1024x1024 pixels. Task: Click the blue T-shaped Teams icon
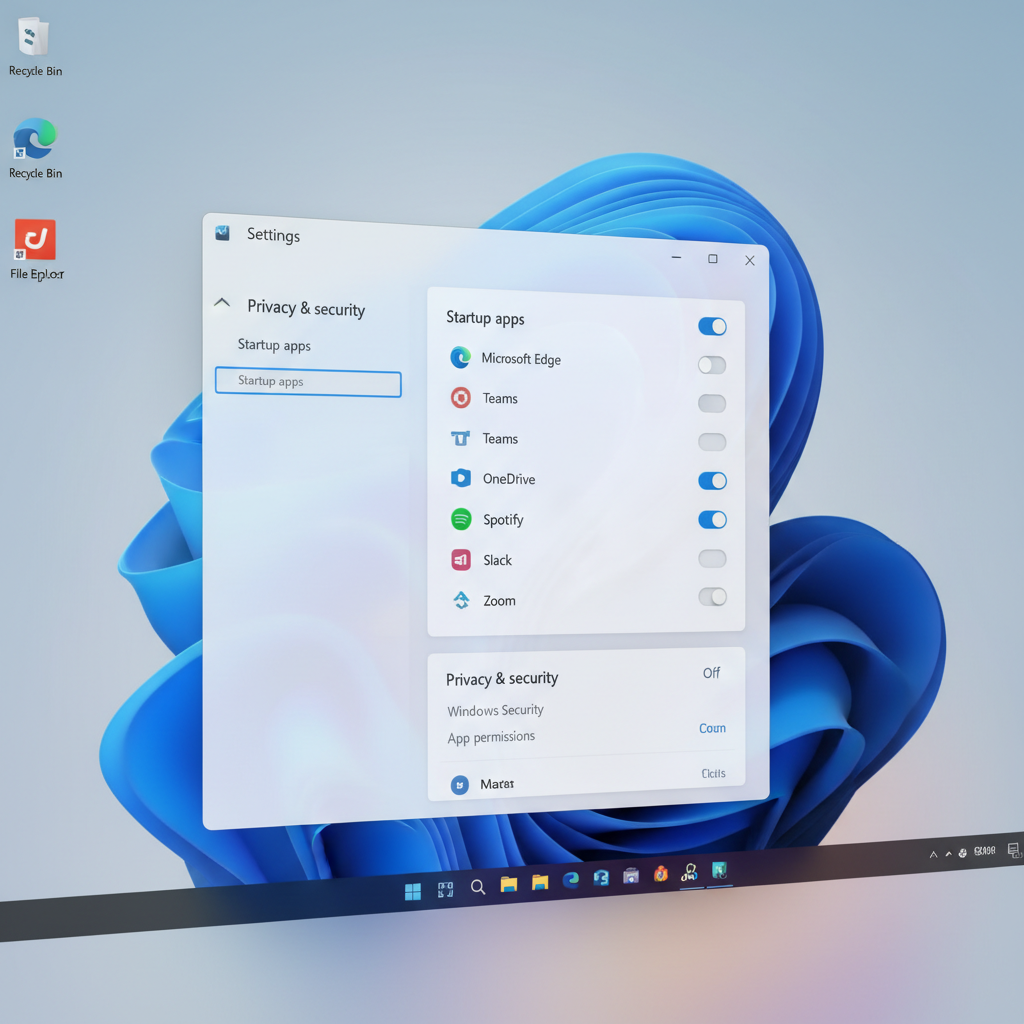460,438
